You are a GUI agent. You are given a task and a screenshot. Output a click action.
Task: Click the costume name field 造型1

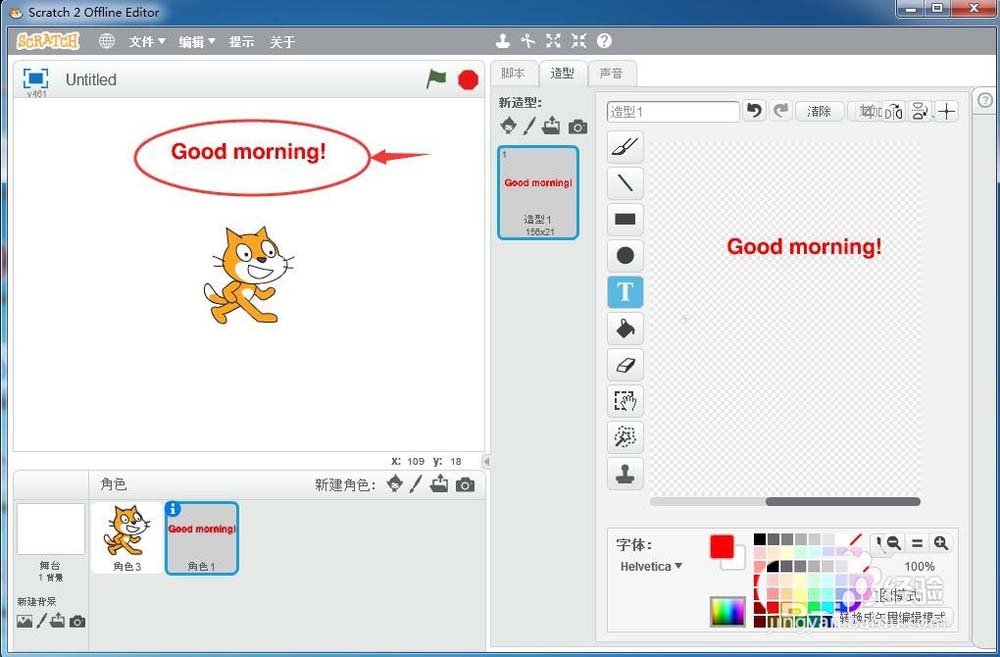(673, 112)
